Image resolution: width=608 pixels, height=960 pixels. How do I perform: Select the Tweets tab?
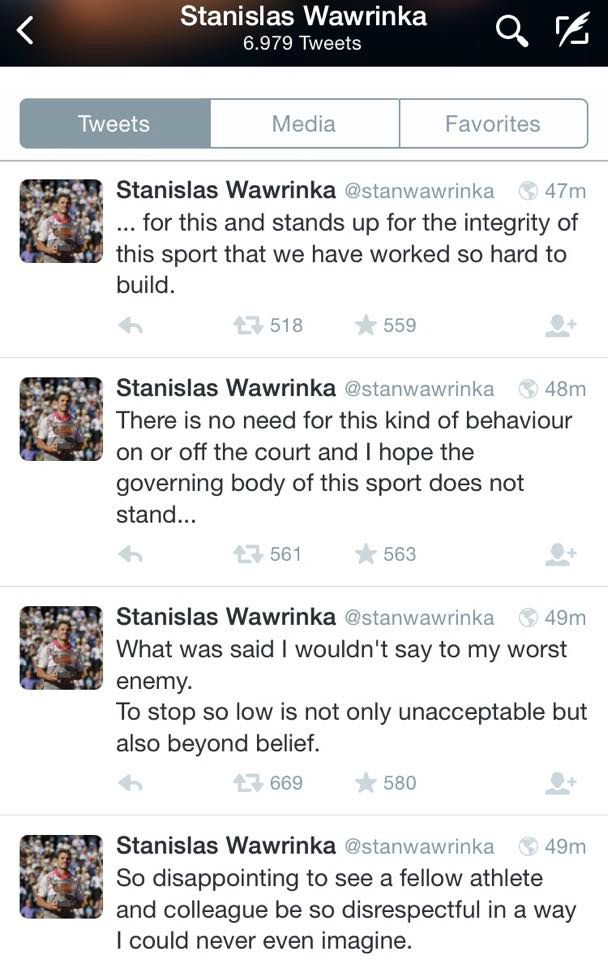click(114, 124)
